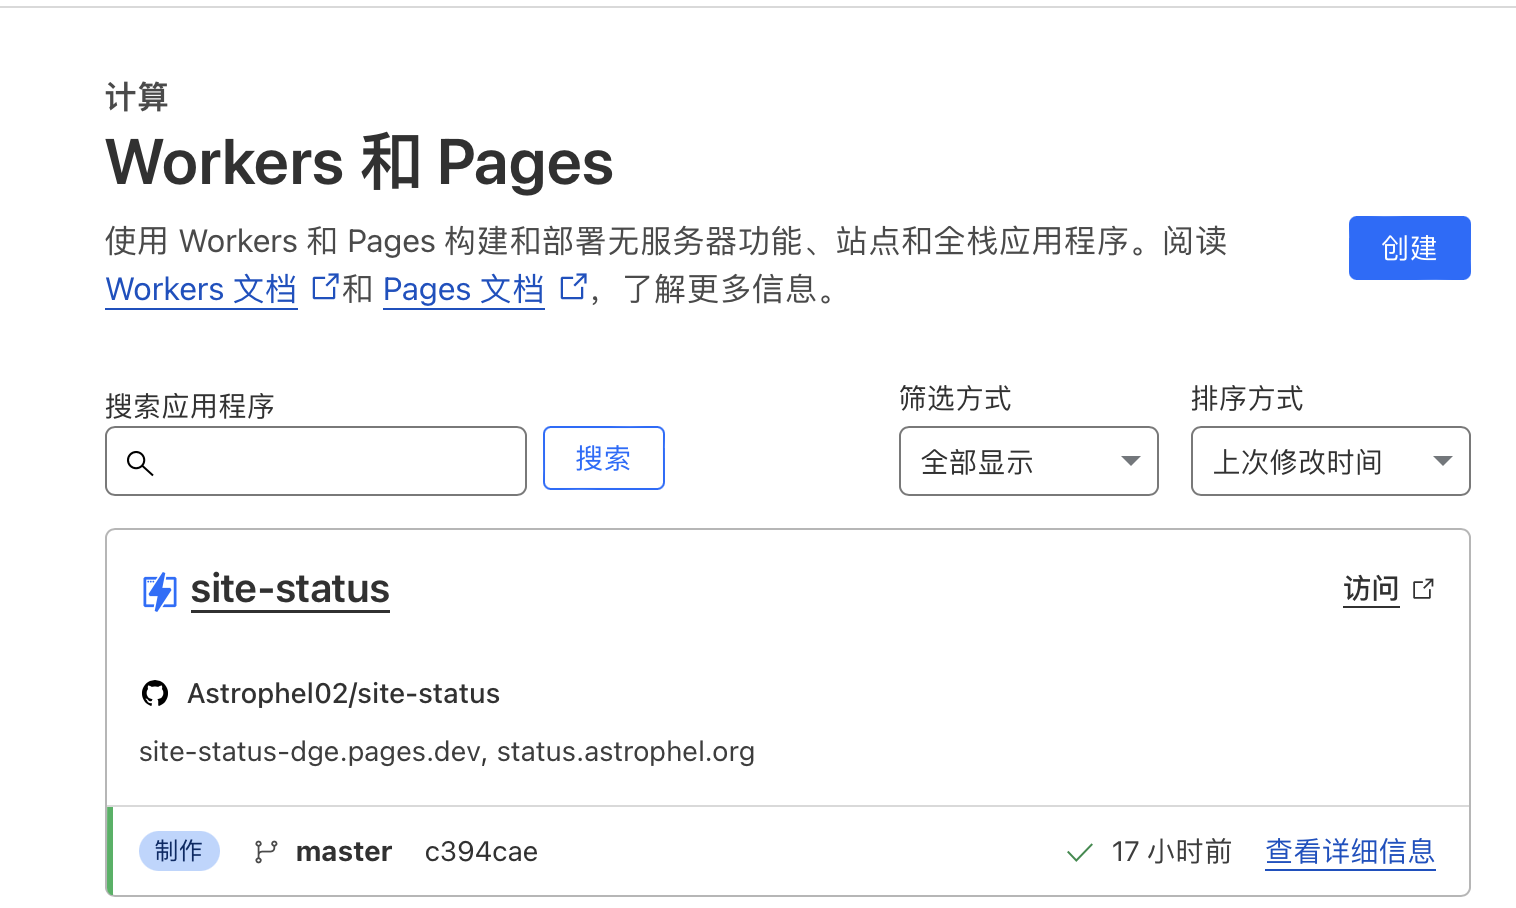This screenshot has height=908, width=1516.
Task: Open the Workers 文档 link
Action: (x=201, y=289)
